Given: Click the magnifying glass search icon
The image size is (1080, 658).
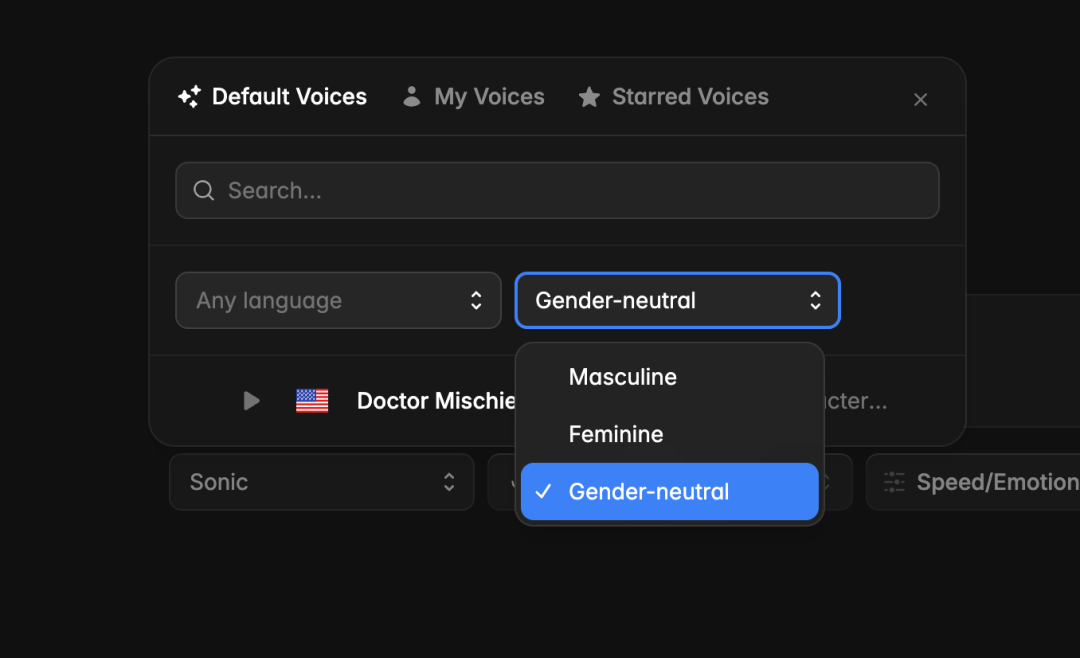Looking at the screenshot, I should pyautogui.click(x=204, y=191).
